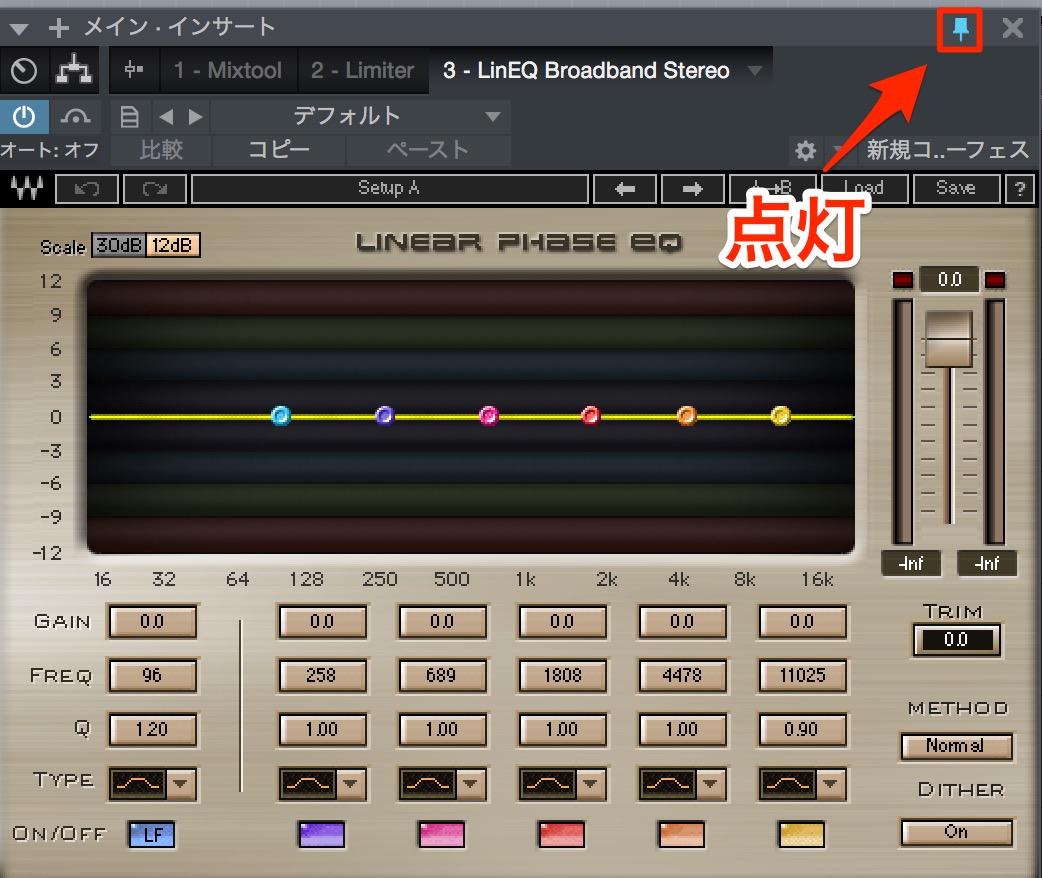Click the Waves redo button
Viewport: 1042px width, 878px height.
coord(155,189)
